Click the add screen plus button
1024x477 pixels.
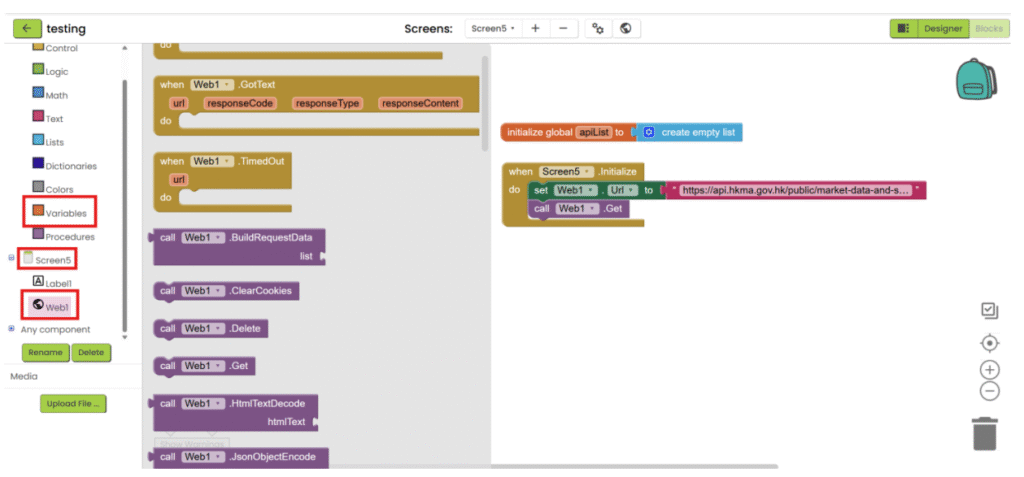tap(535, 29)
